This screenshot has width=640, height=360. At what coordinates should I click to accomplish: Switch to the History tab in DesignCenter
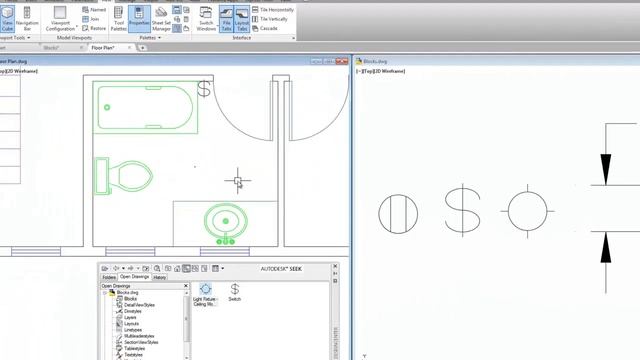(x=160, y=277)
